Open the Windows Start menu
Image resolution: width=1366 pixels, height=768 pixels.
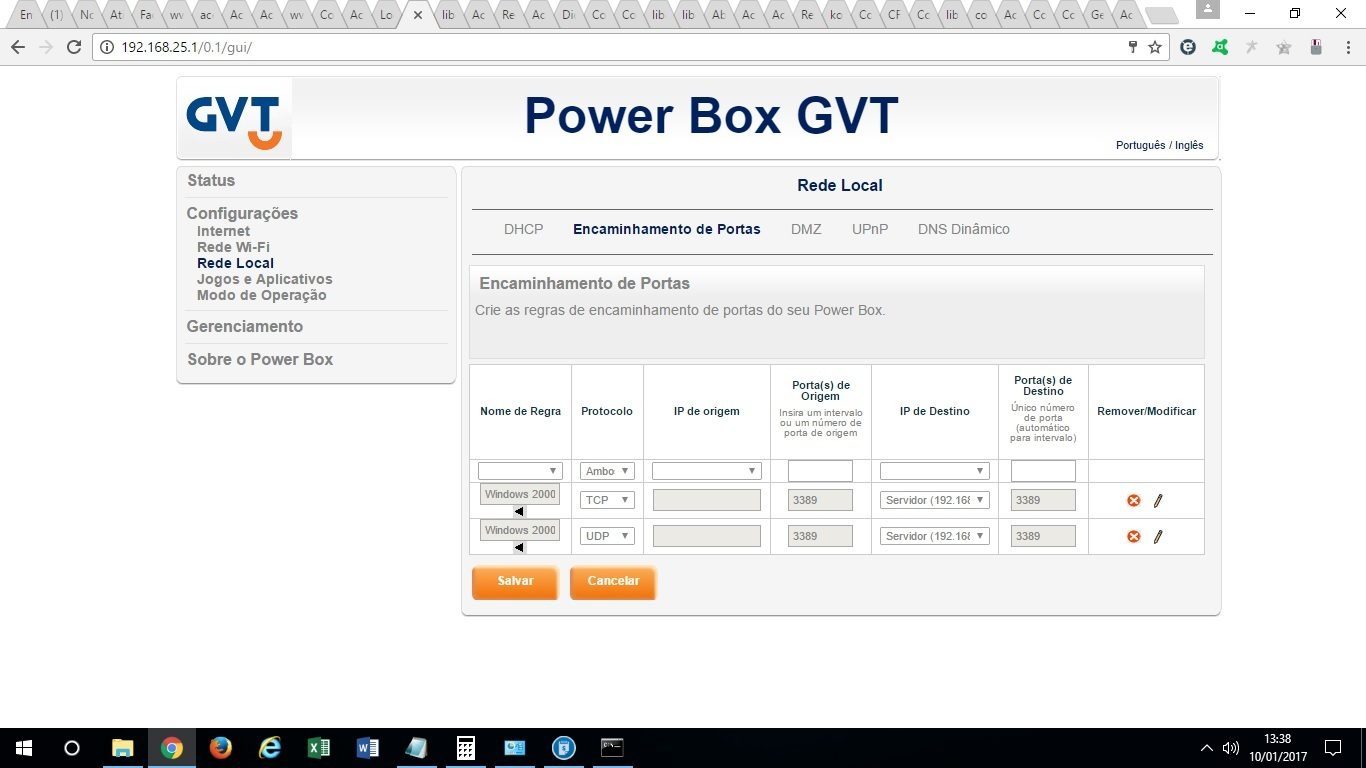(23, 748)
